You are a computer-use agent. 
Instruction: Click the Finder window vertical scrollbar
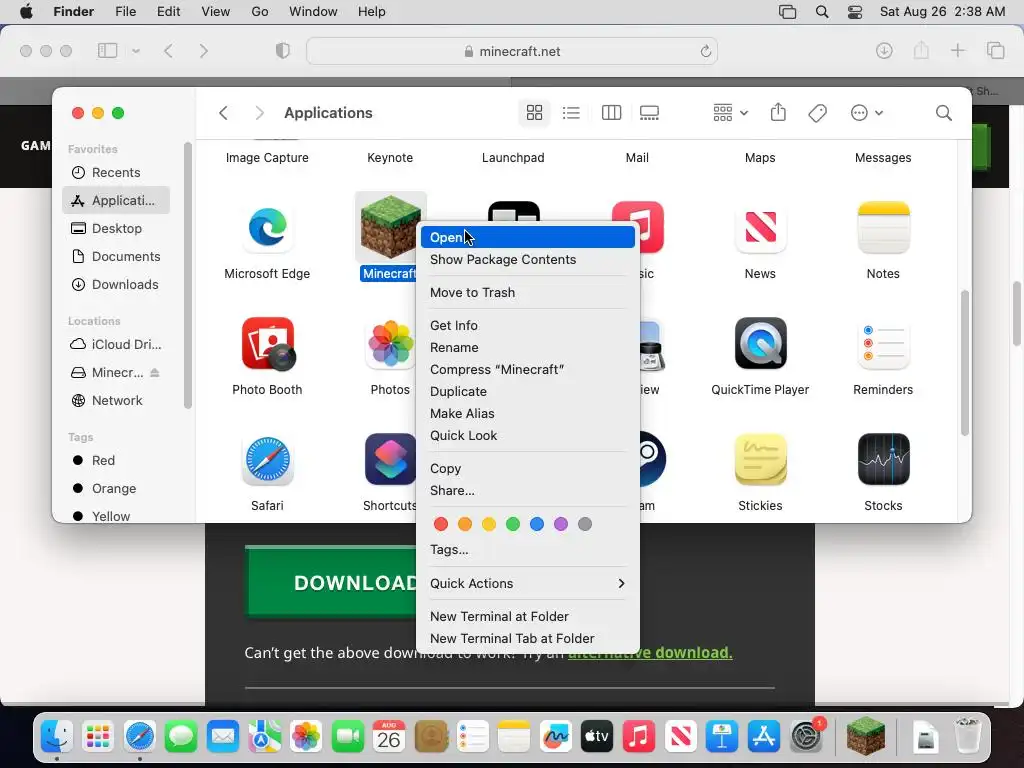(965, 362)
